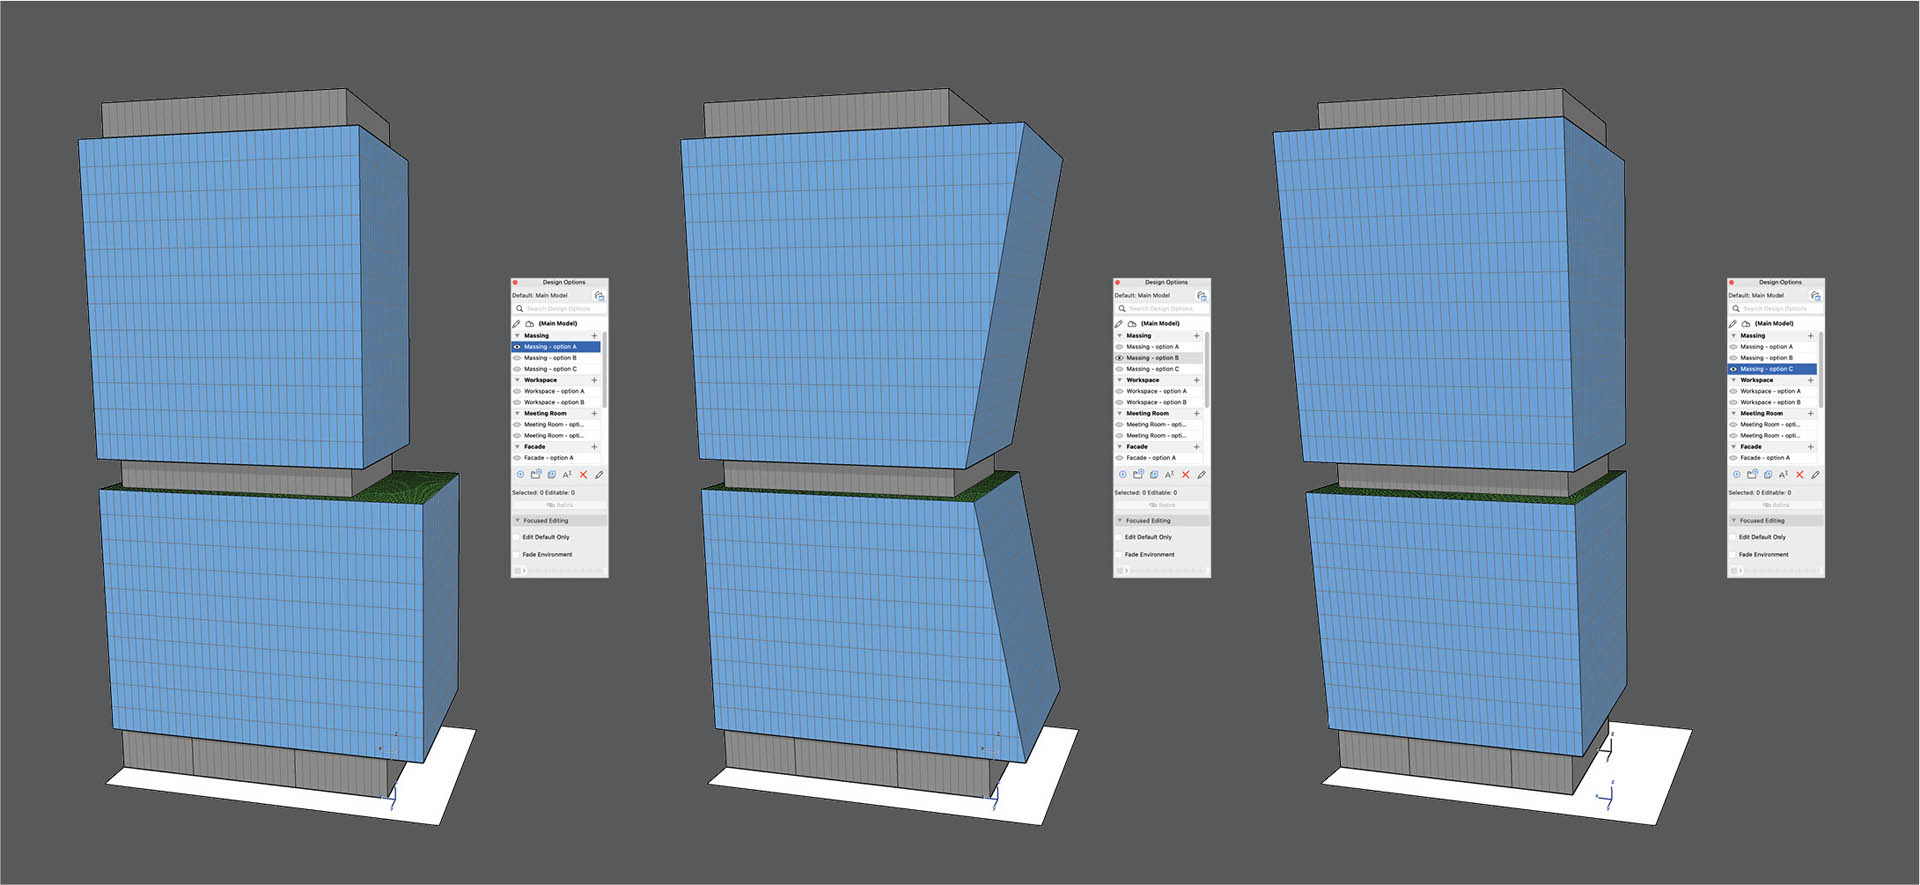
Task: Click red Delete X icon in left palette
Action: click(584, 474)
